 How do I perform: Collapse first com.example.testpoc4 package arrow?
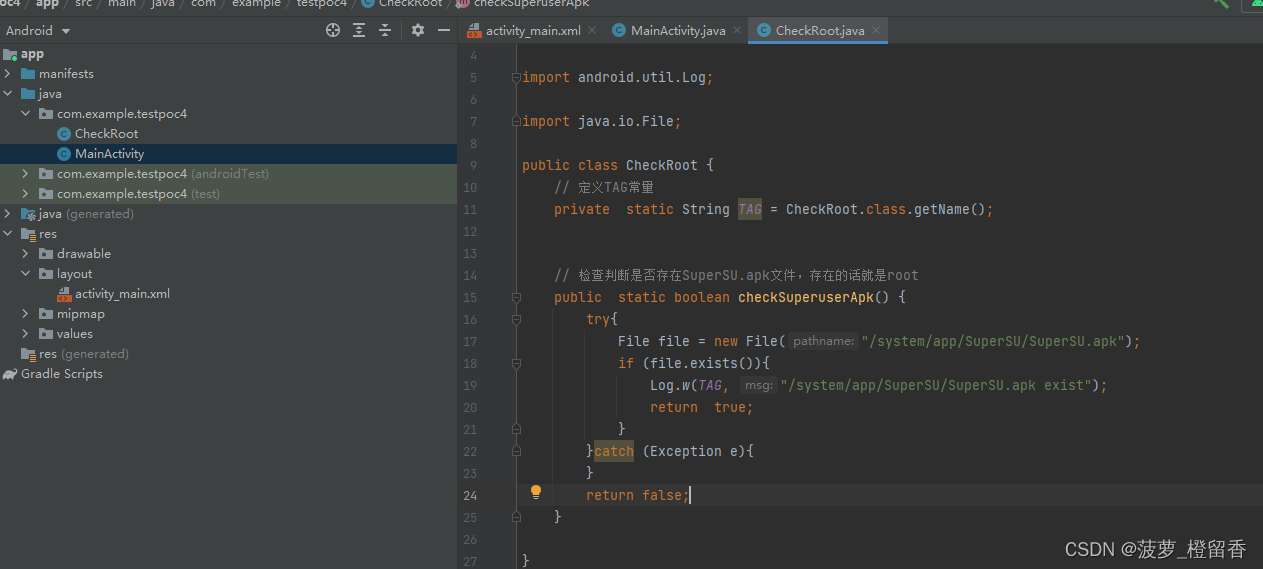point(27,114)
